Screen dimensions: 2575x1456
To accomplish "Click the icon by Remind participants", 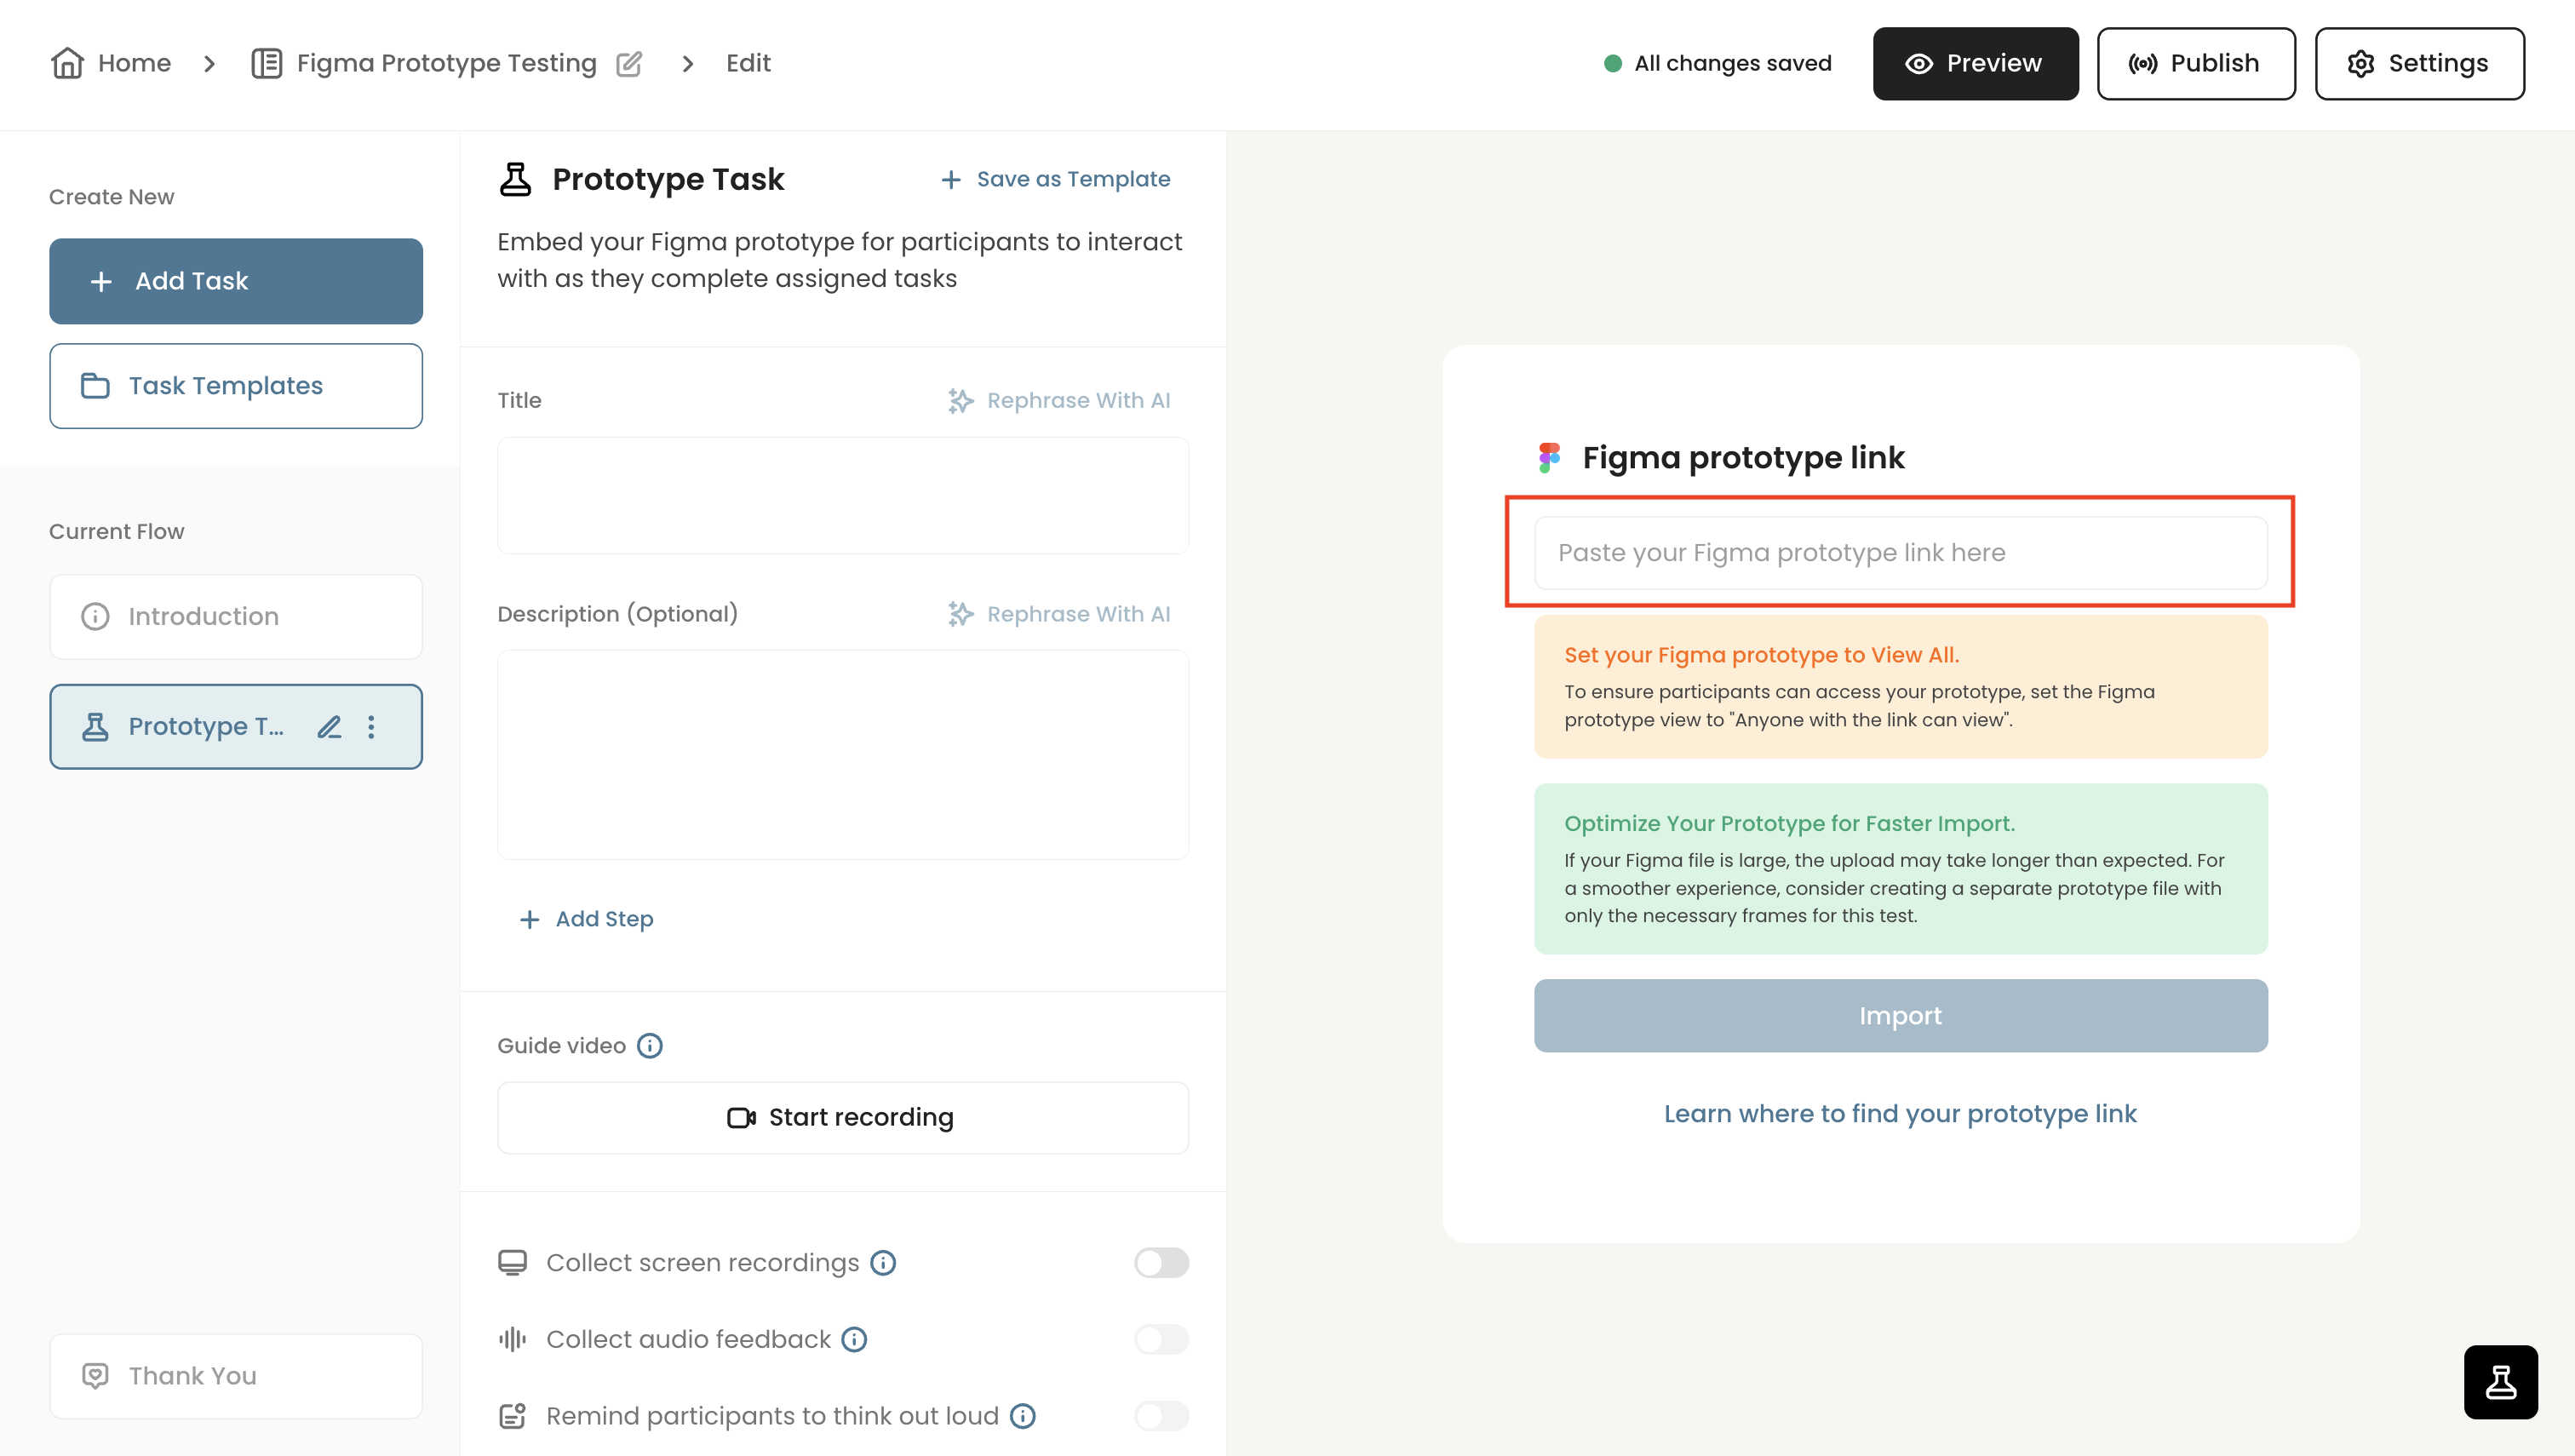I will tap(513, 1416).
